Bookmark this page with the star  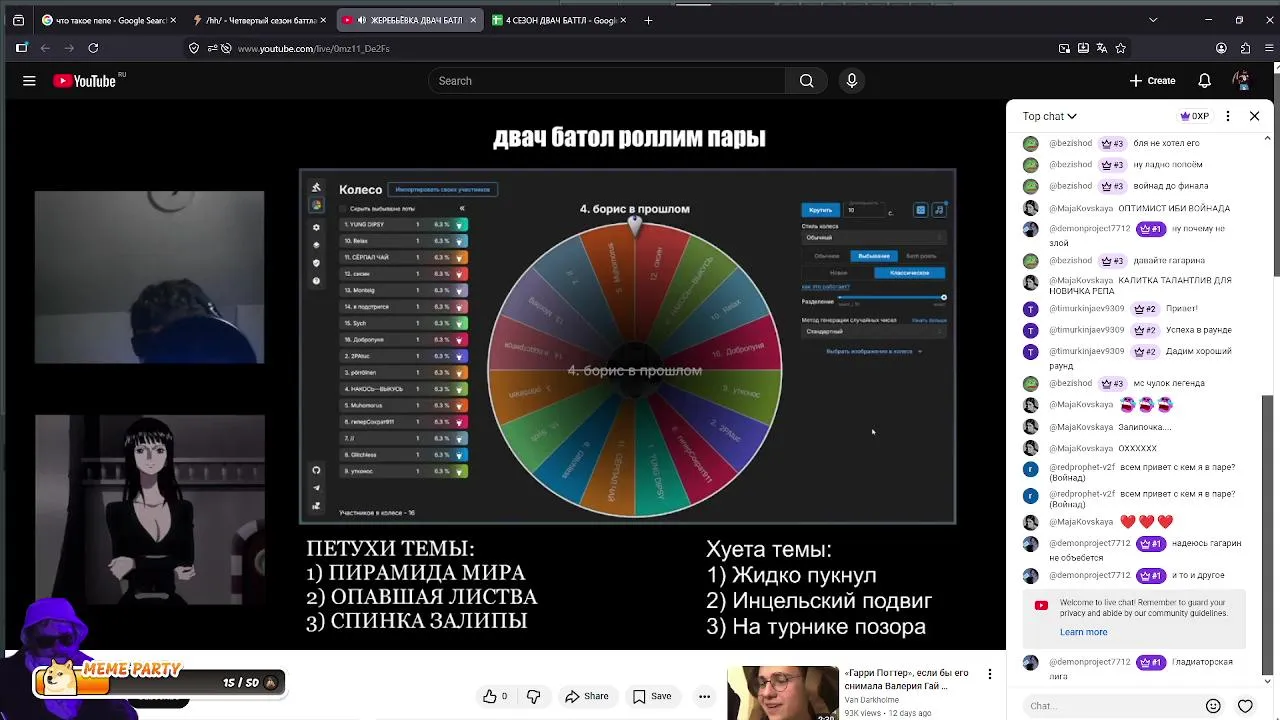[x=1121, y=48]
